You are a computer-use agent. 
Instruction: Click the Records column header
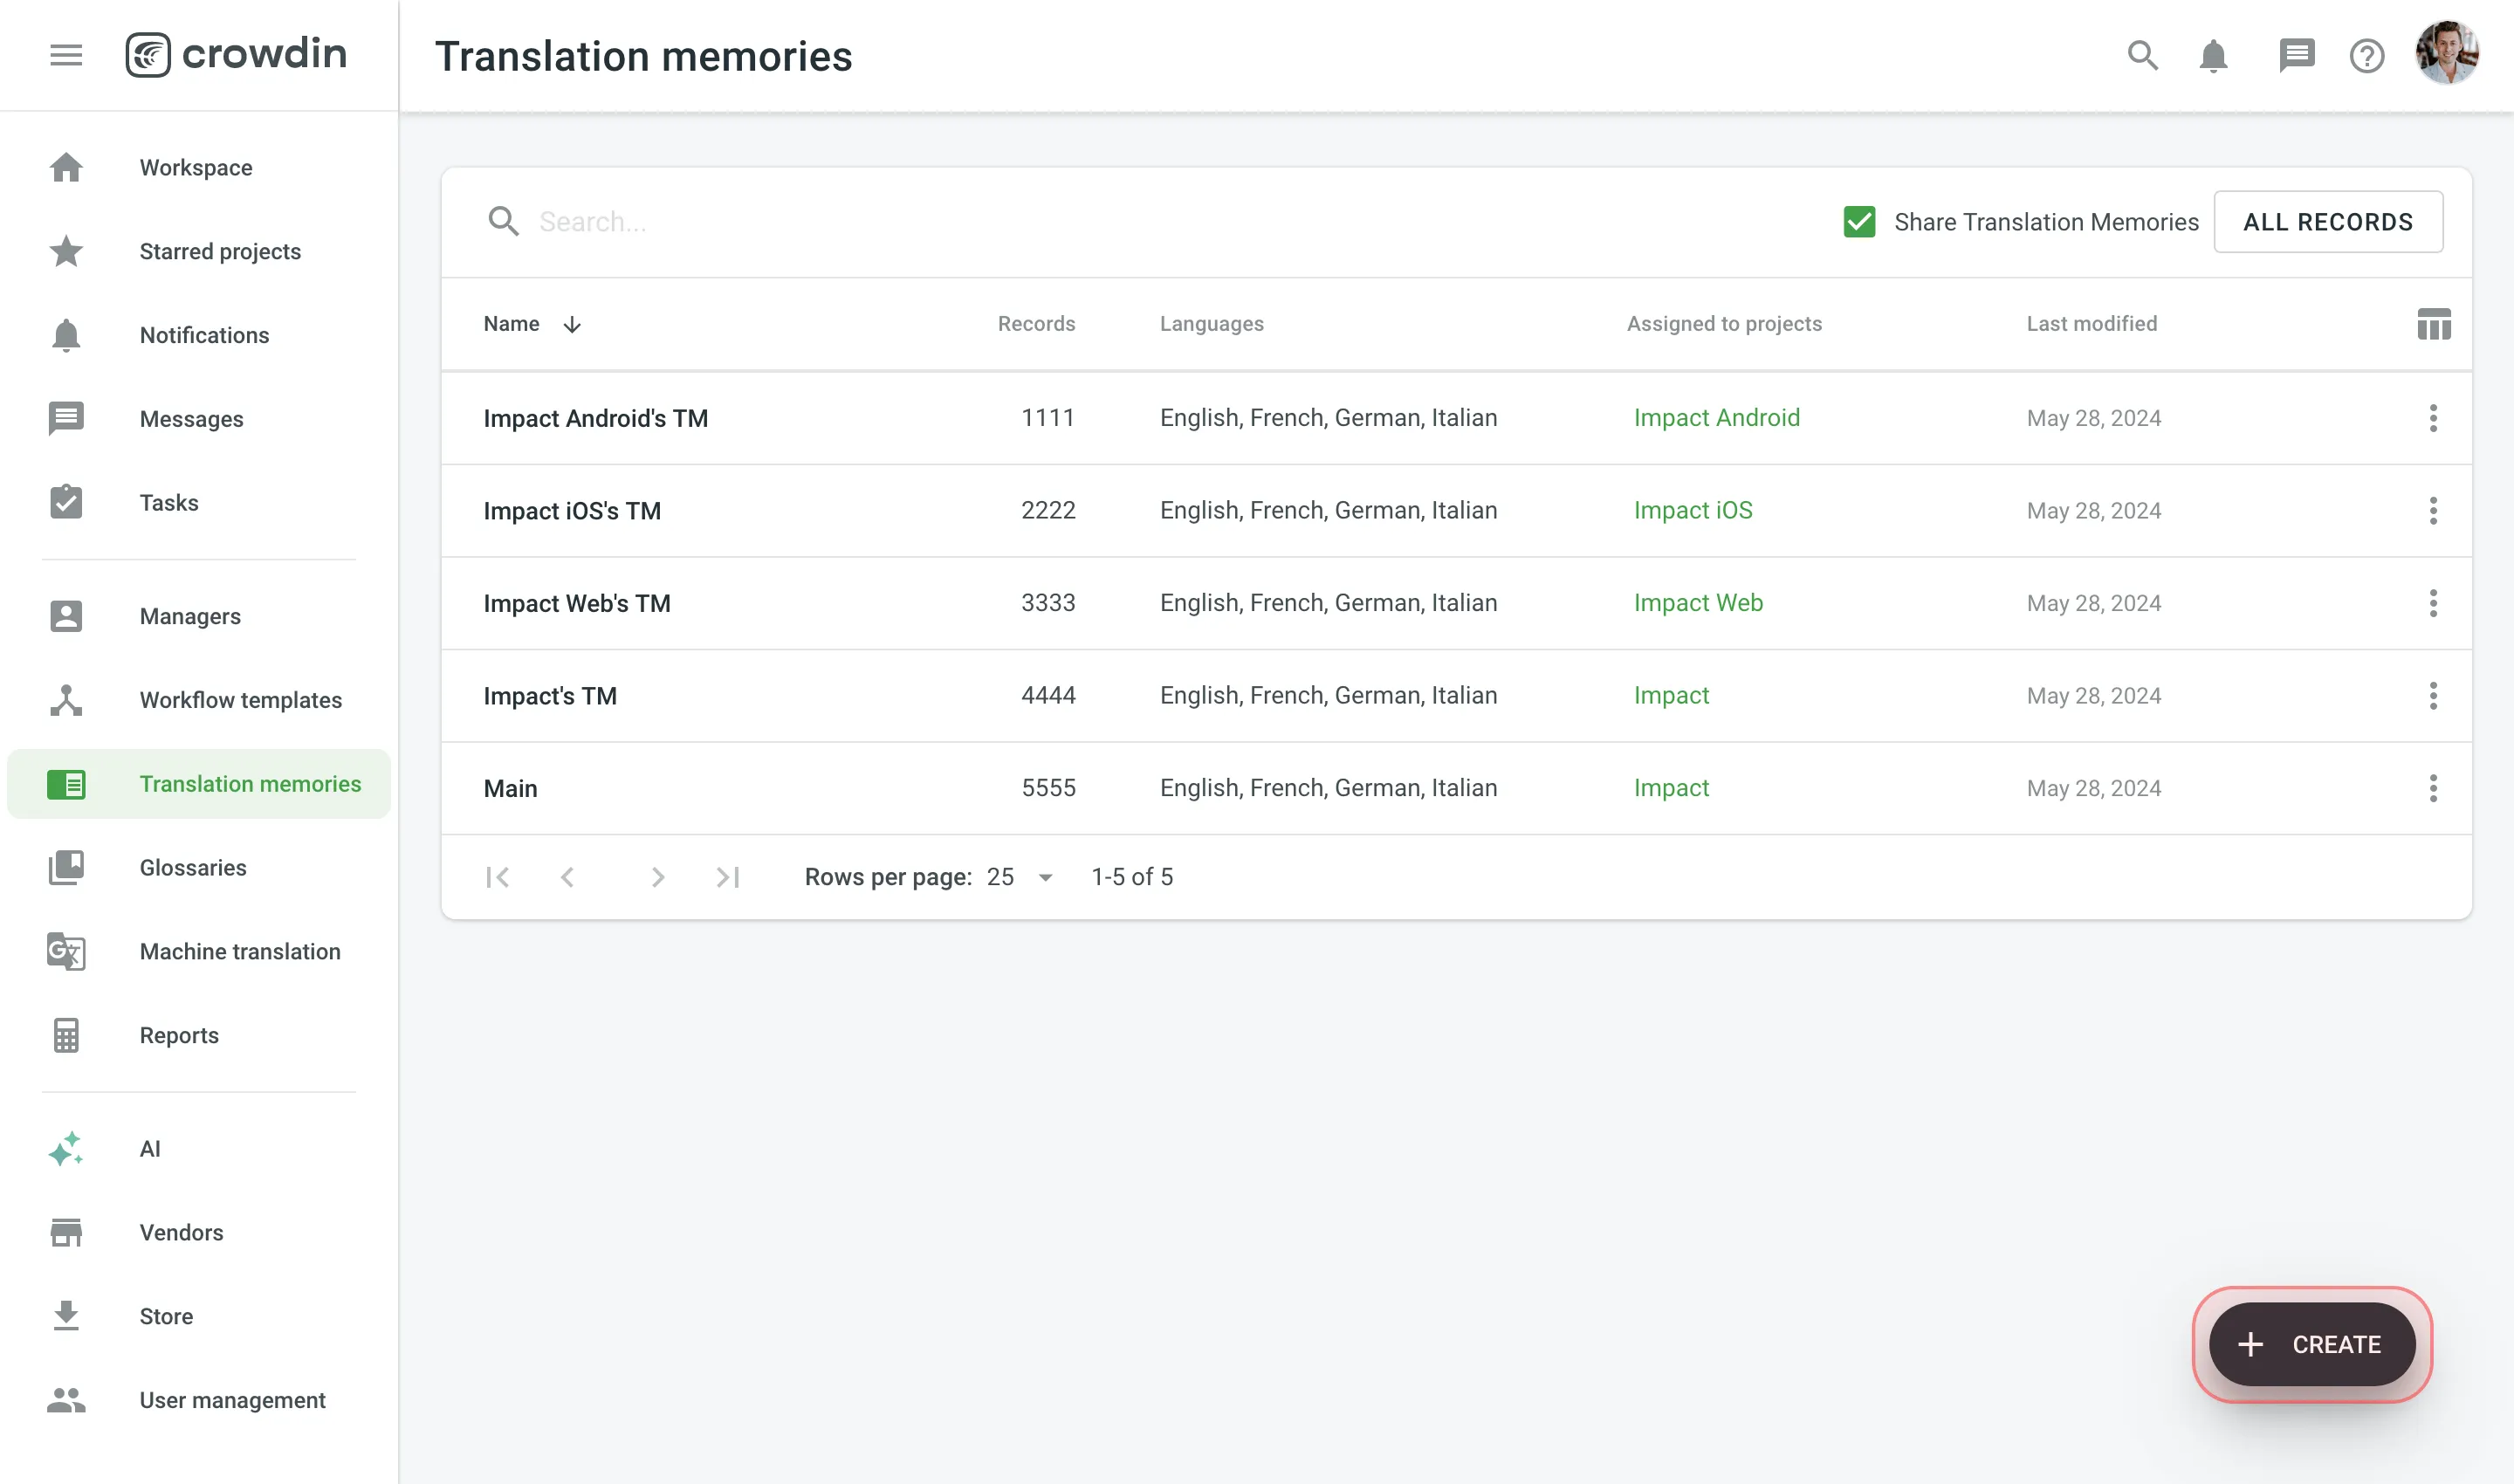tap(1036, 324)
